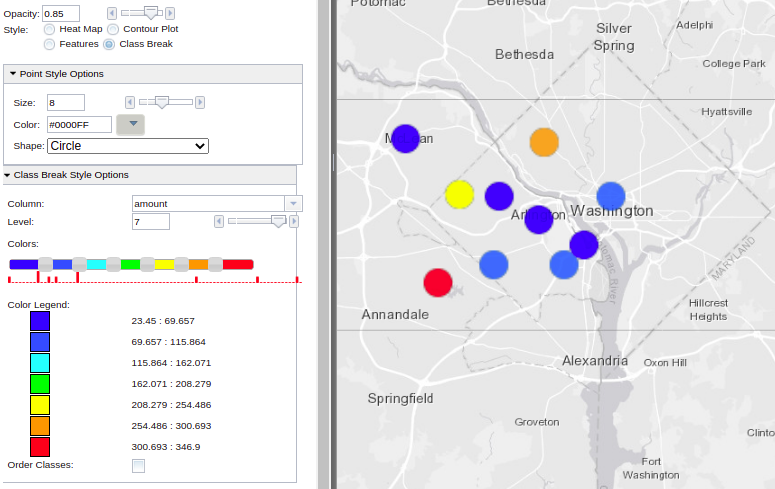Open the Shape dropdown showing Circle
The image size is (775, 489).
[128, 146]
